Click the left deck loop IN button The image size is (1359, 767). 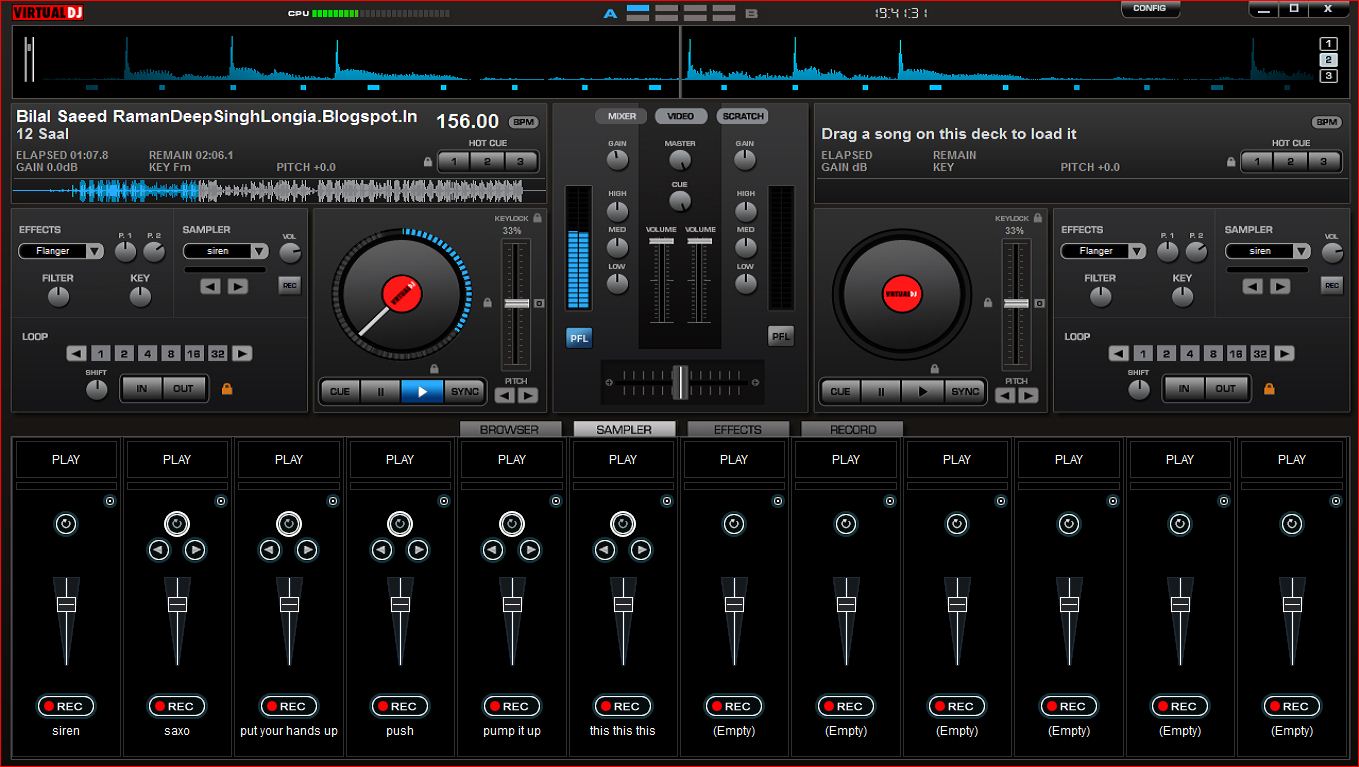[142, 388]
